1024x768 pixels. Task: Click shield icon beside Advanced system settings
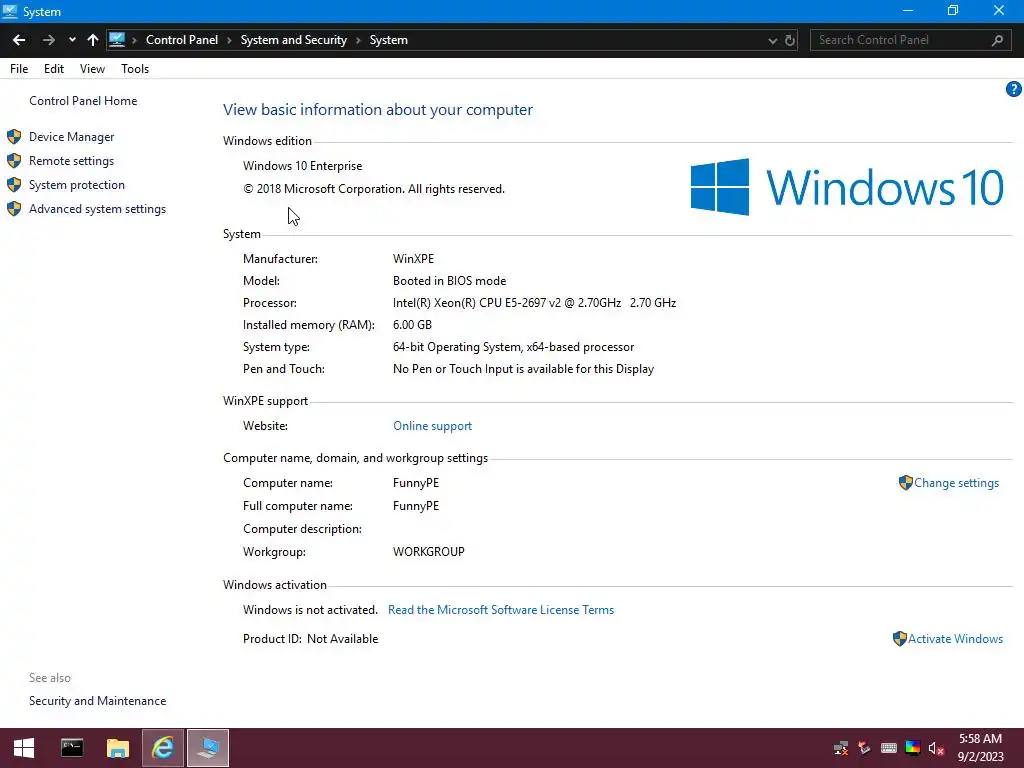(14, 209)
